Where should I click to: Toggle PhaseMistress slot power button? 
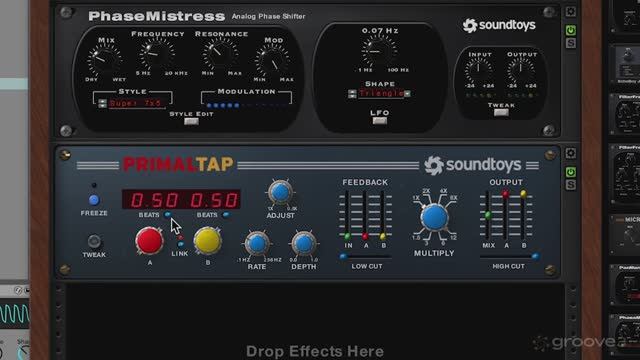[x=571, y=30]
